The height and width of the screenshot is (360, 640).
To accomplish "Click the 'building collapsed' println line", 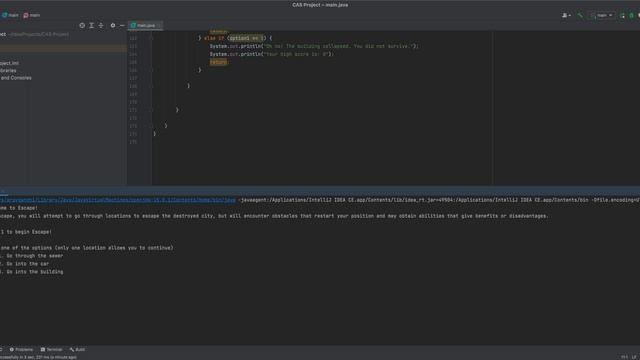I will pyautogui.click(x=314, y=46).
